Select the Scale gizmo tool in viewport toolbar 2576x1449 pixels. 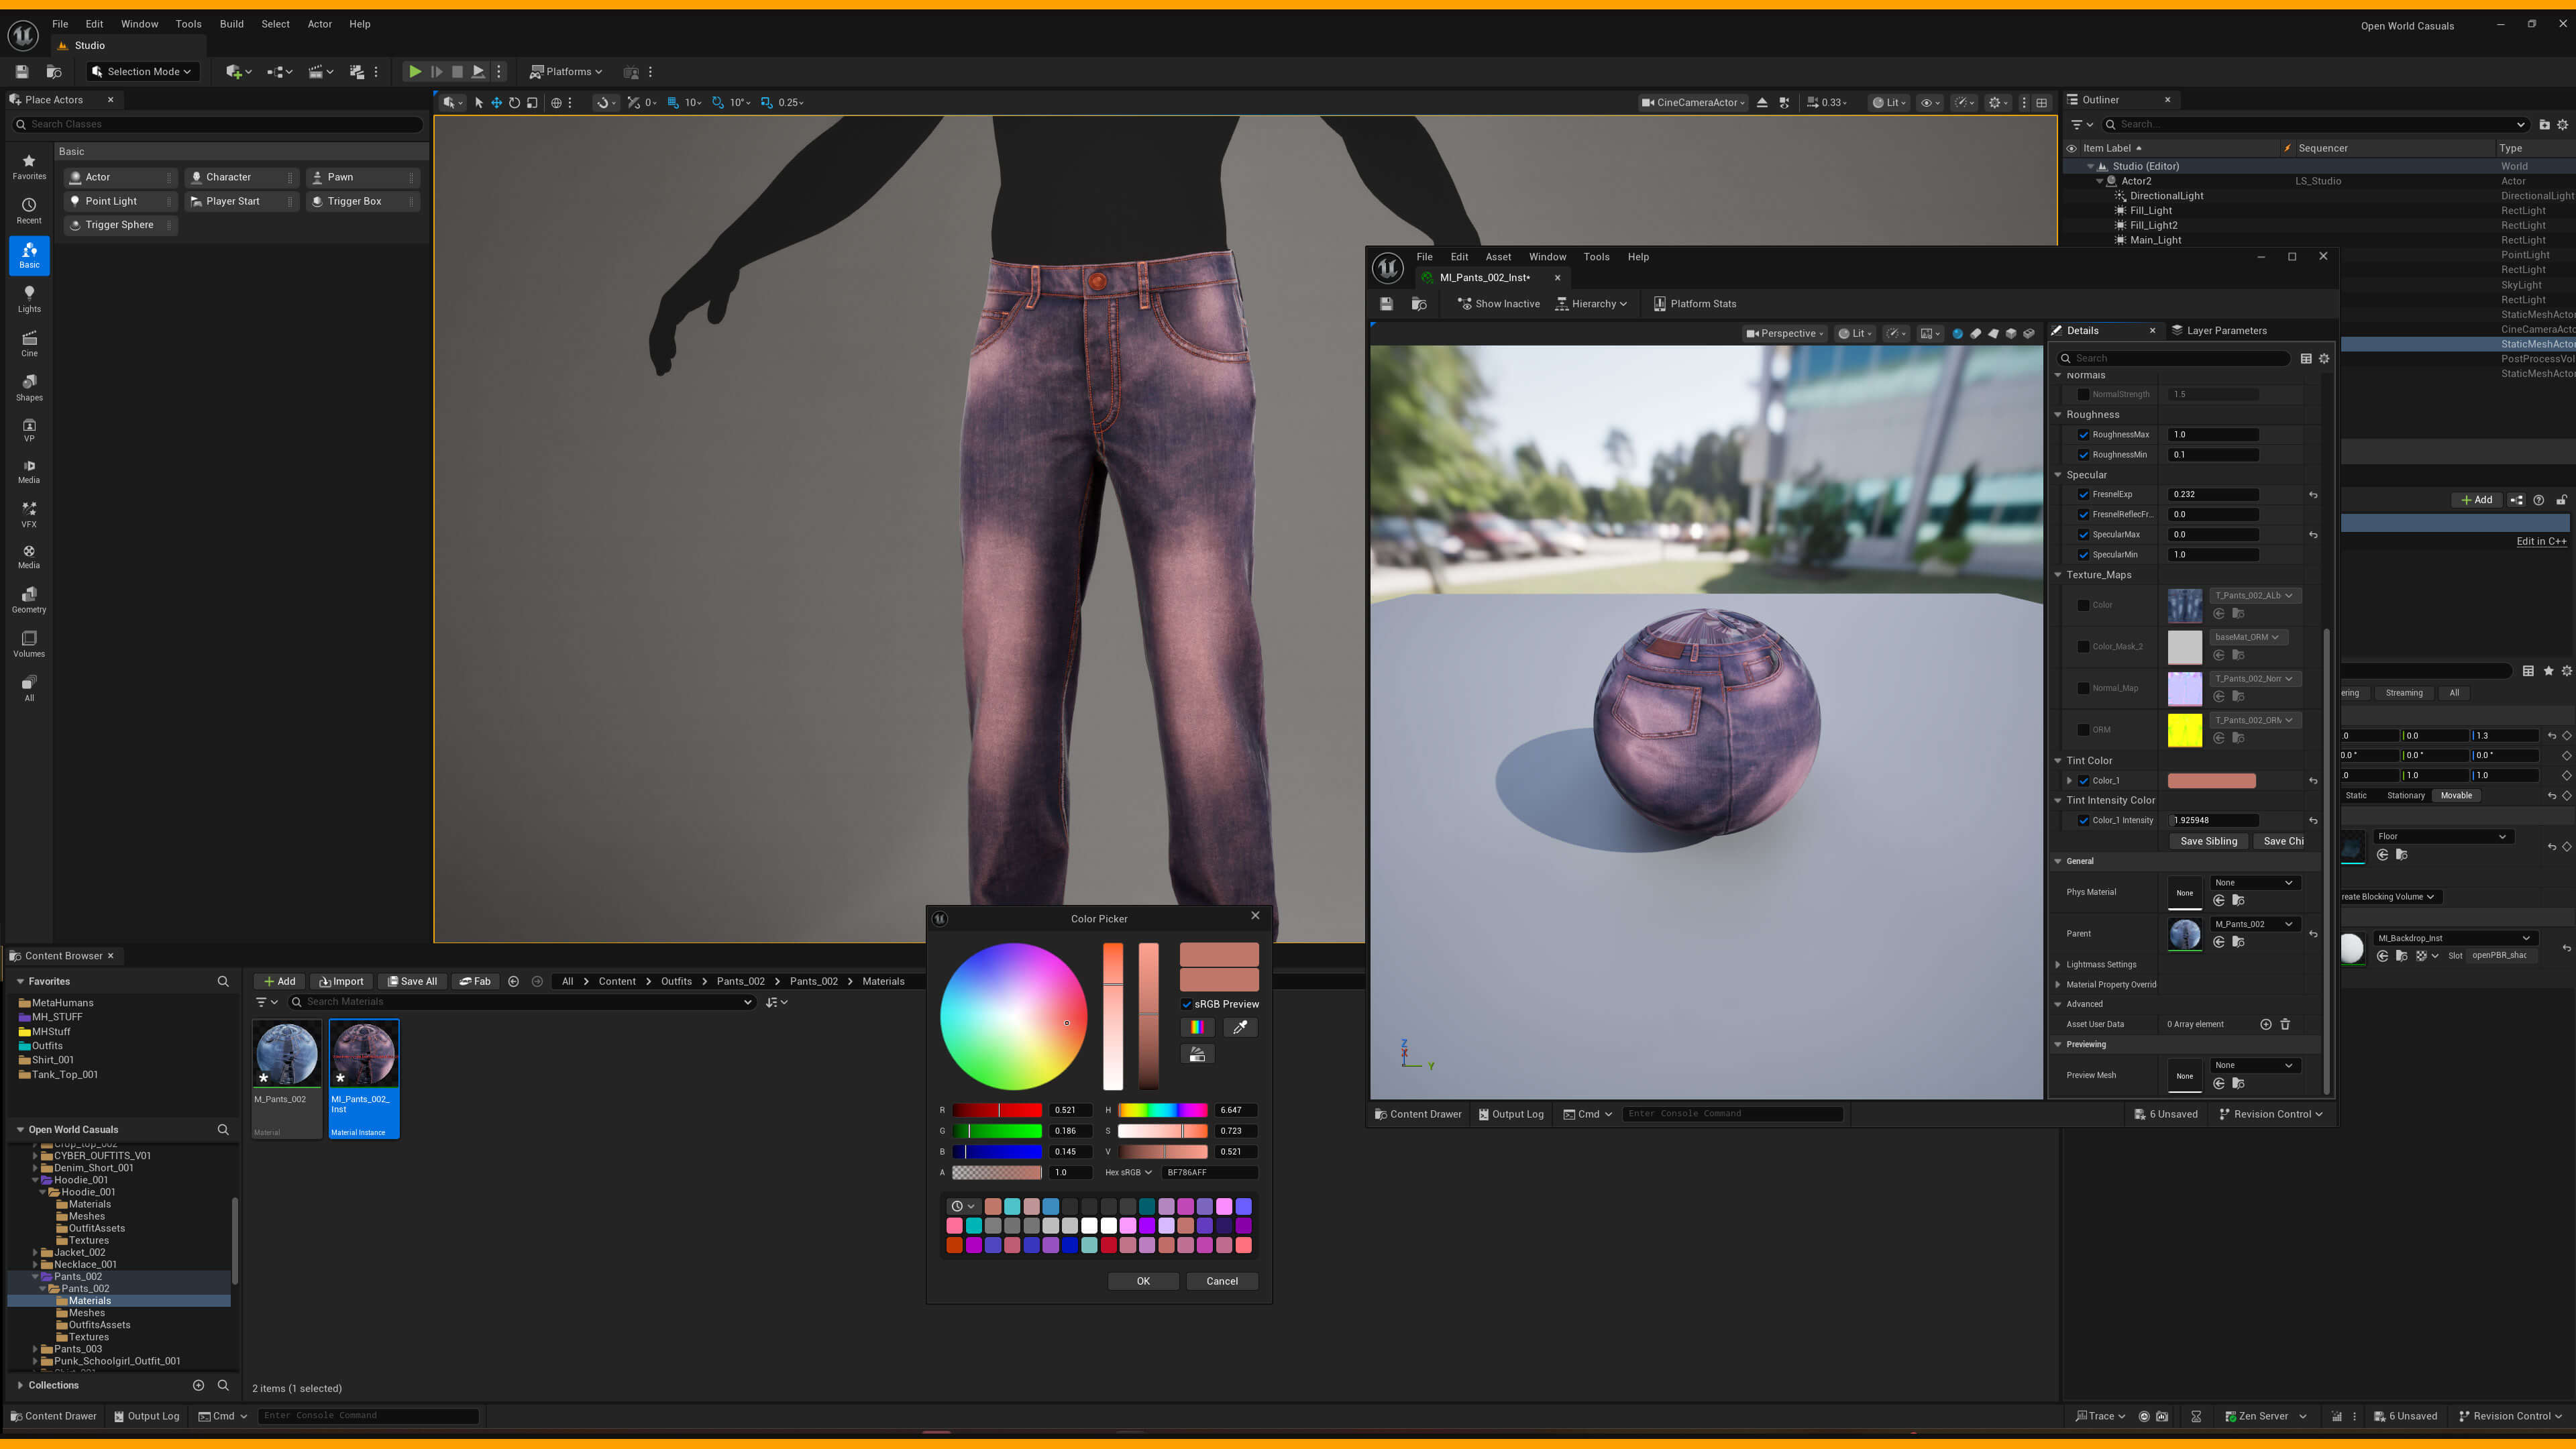coord(532,102)
